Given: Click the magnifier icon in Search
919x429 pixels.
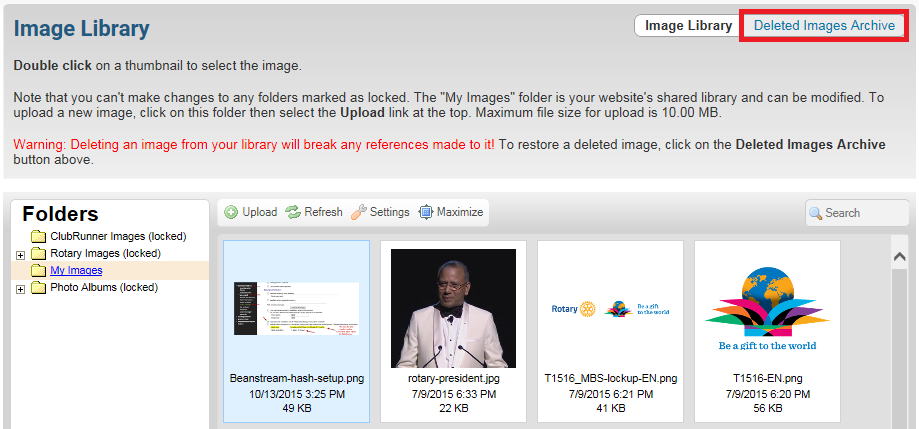Looking at the screenshot, I should click(x=816, y=213).
